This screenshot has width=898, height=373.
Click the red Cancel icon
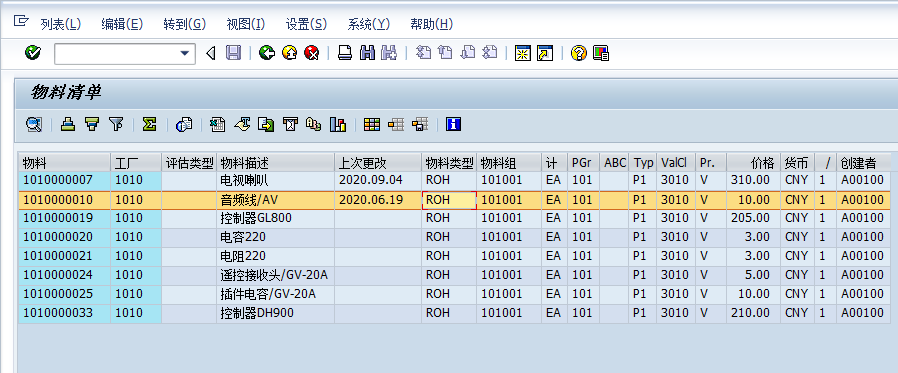(312, 54)
